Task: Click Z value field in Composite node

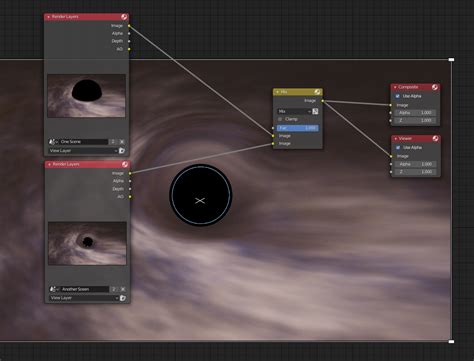Action: click(415, 120)
